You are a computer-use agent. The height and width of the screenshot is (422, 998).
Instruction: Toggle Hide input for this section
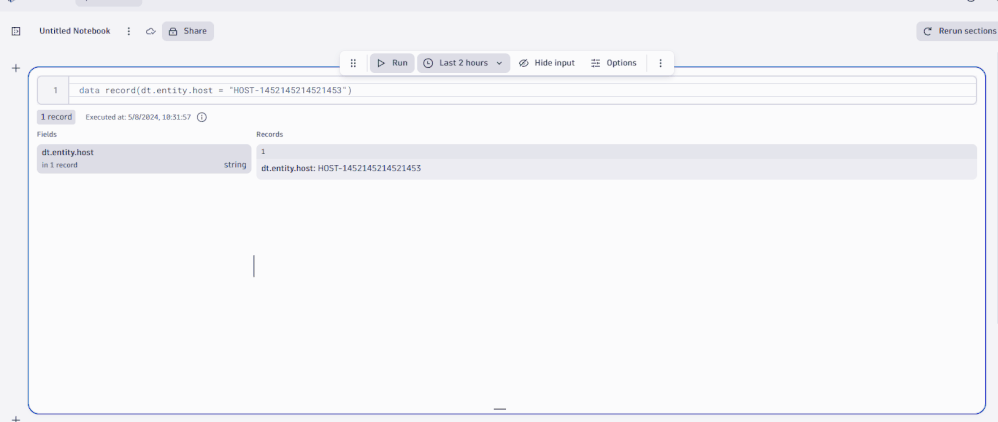tap(547, 63)
